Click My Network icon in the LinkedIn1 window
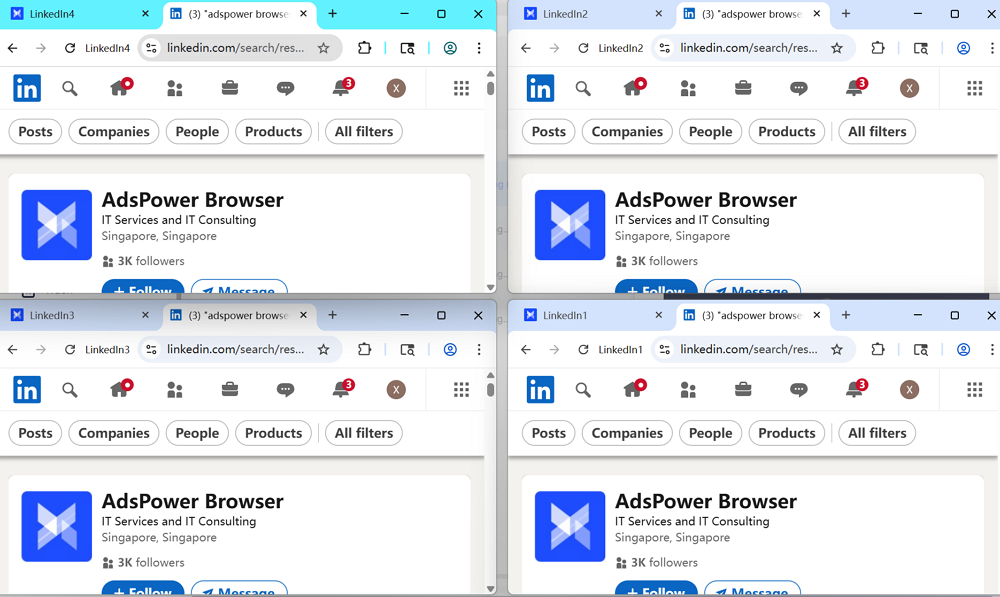The height and width of the screenshot is (597, 1000). tap(688, 389)
